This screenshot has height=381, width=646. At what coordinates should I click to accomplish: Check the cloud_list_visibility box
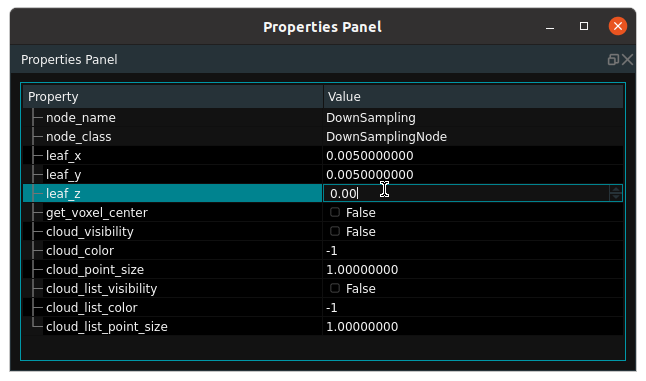[x=335, y=288]
